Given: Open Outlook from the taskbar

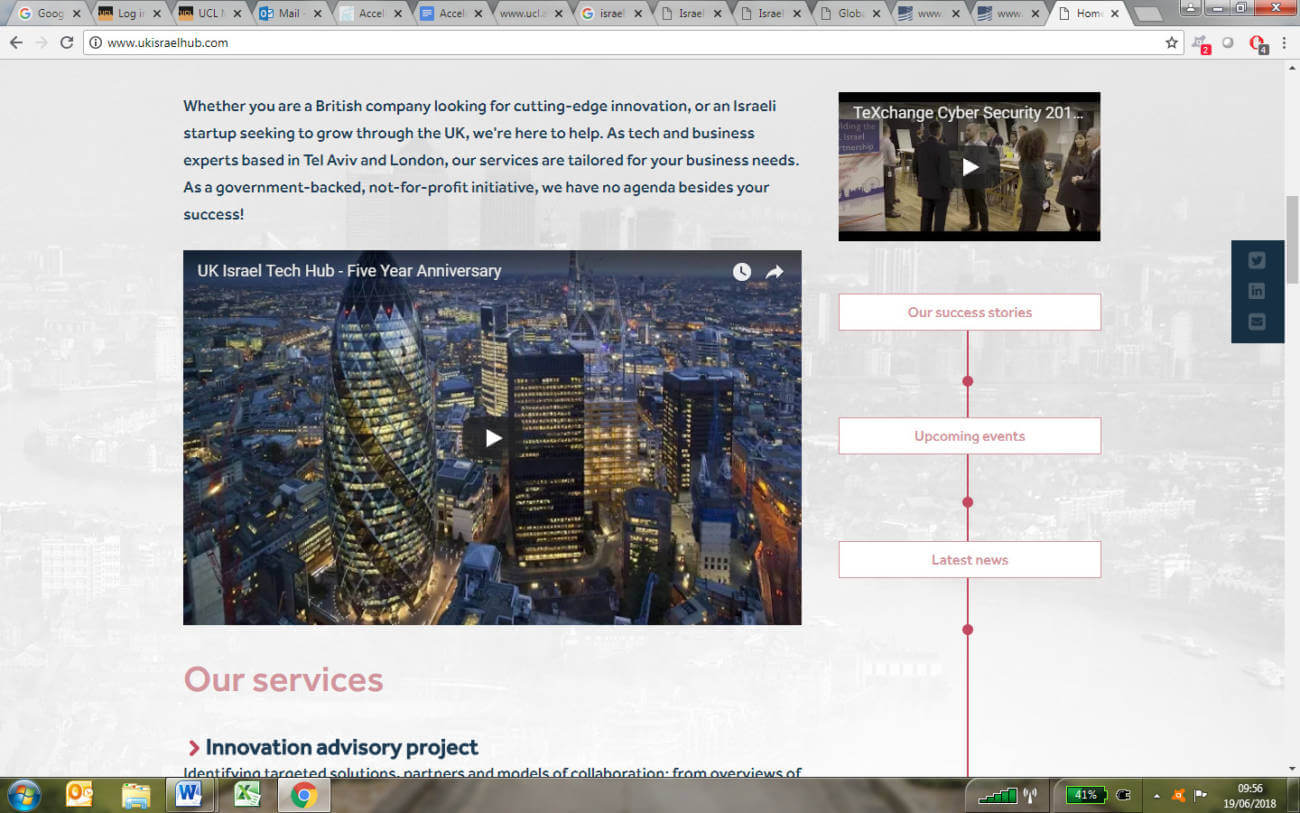Looking at the screenshot, I should 79,795.
